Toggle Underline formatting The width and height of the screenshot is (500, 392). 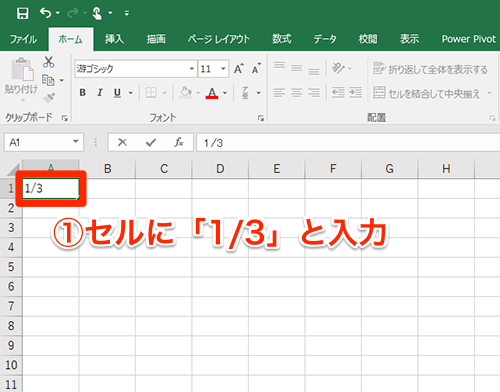117,93
